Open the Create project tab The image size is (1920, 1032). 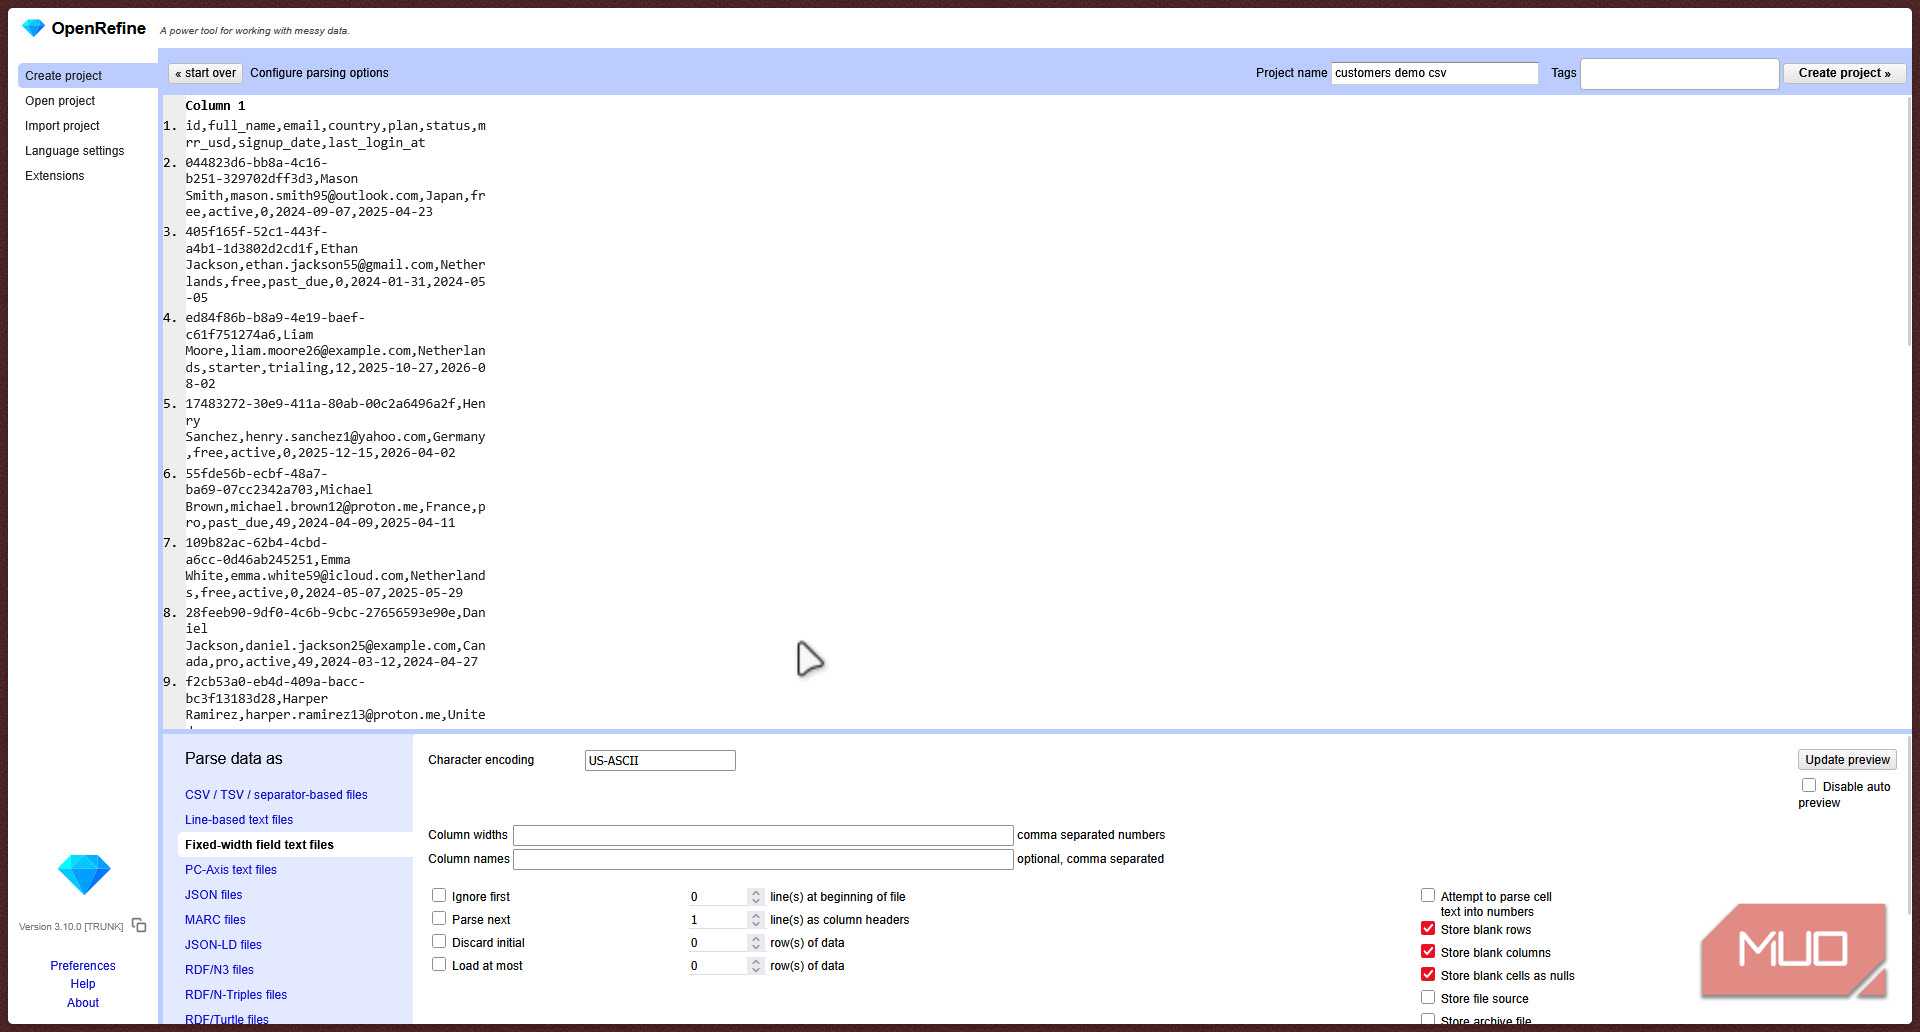click(87, 76)
